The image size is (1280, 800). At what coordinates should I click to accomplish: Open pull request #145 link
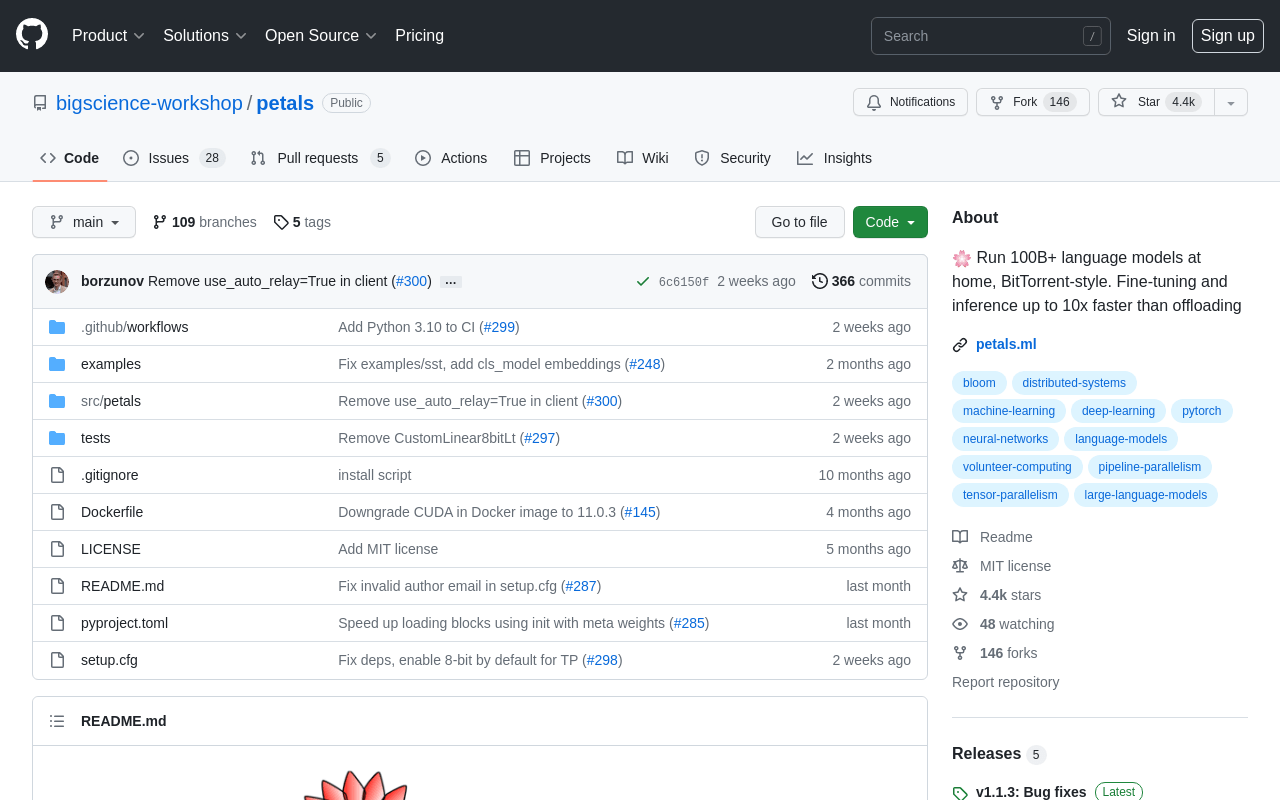640,512
